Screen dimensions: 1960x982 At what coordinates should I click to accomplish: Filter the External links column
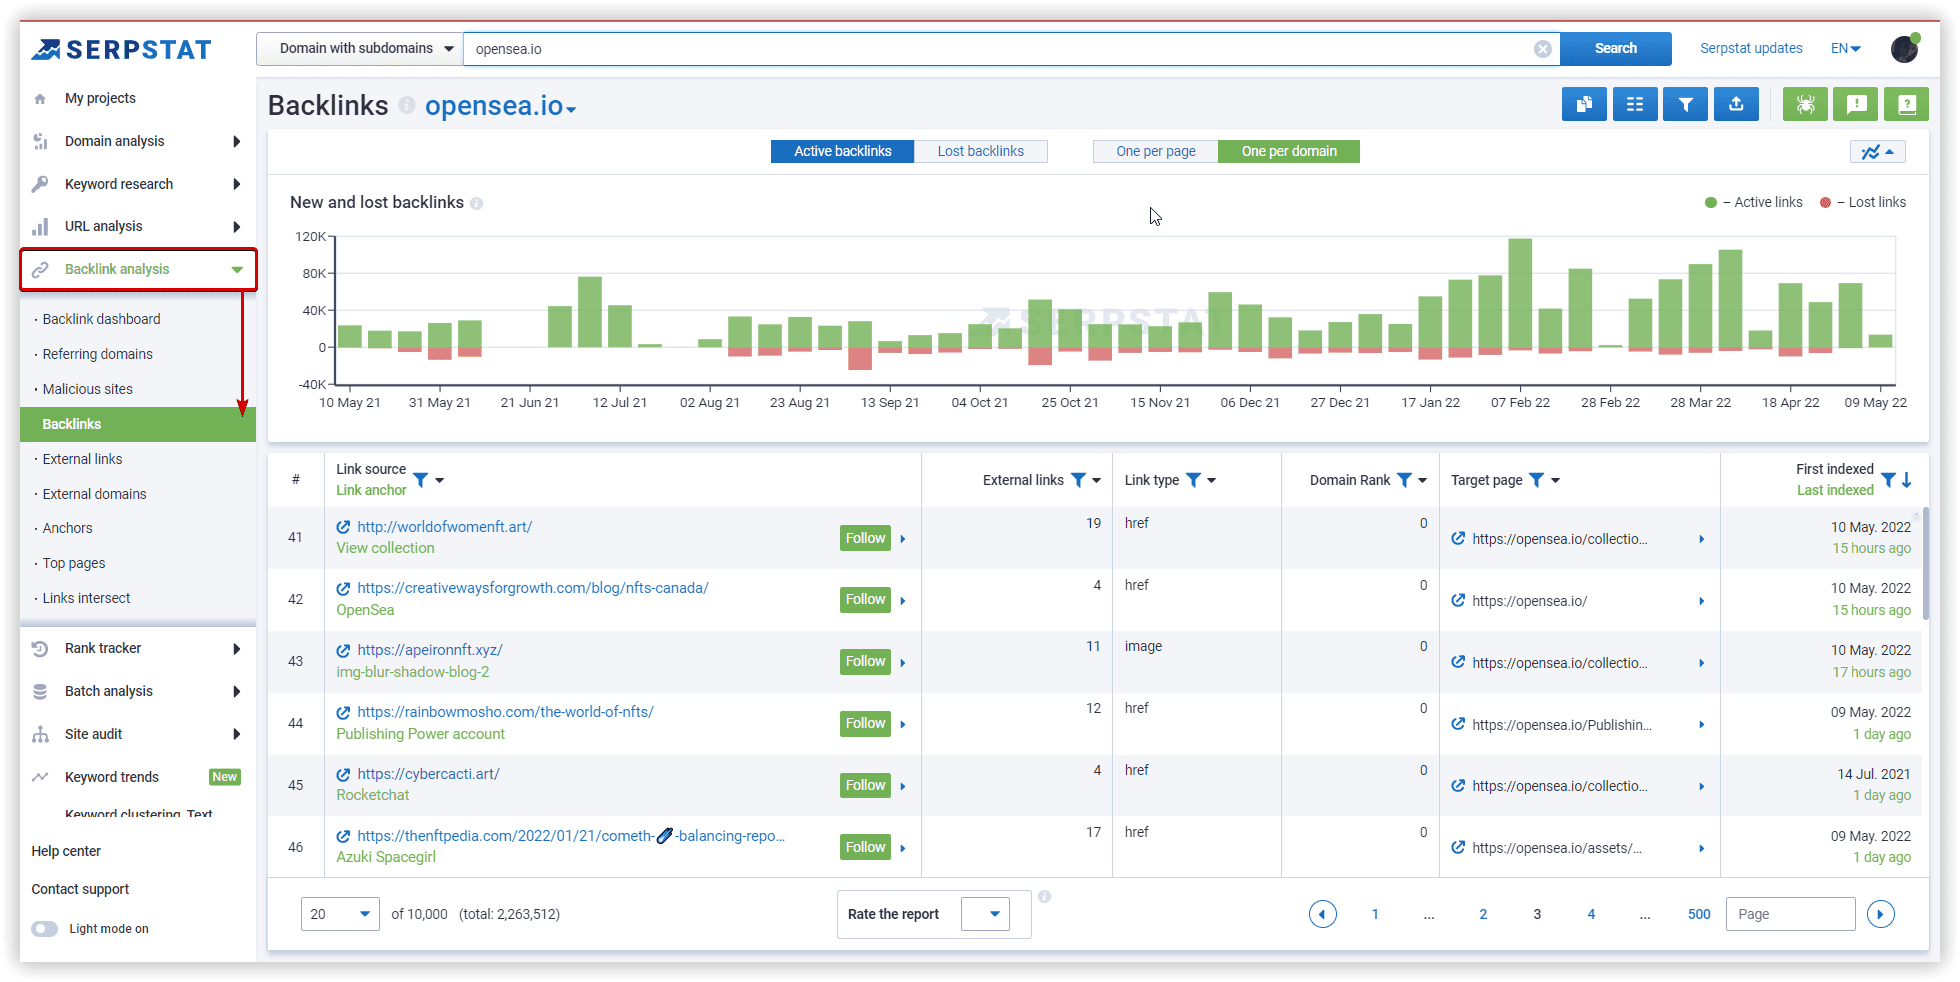point(1078,480)
